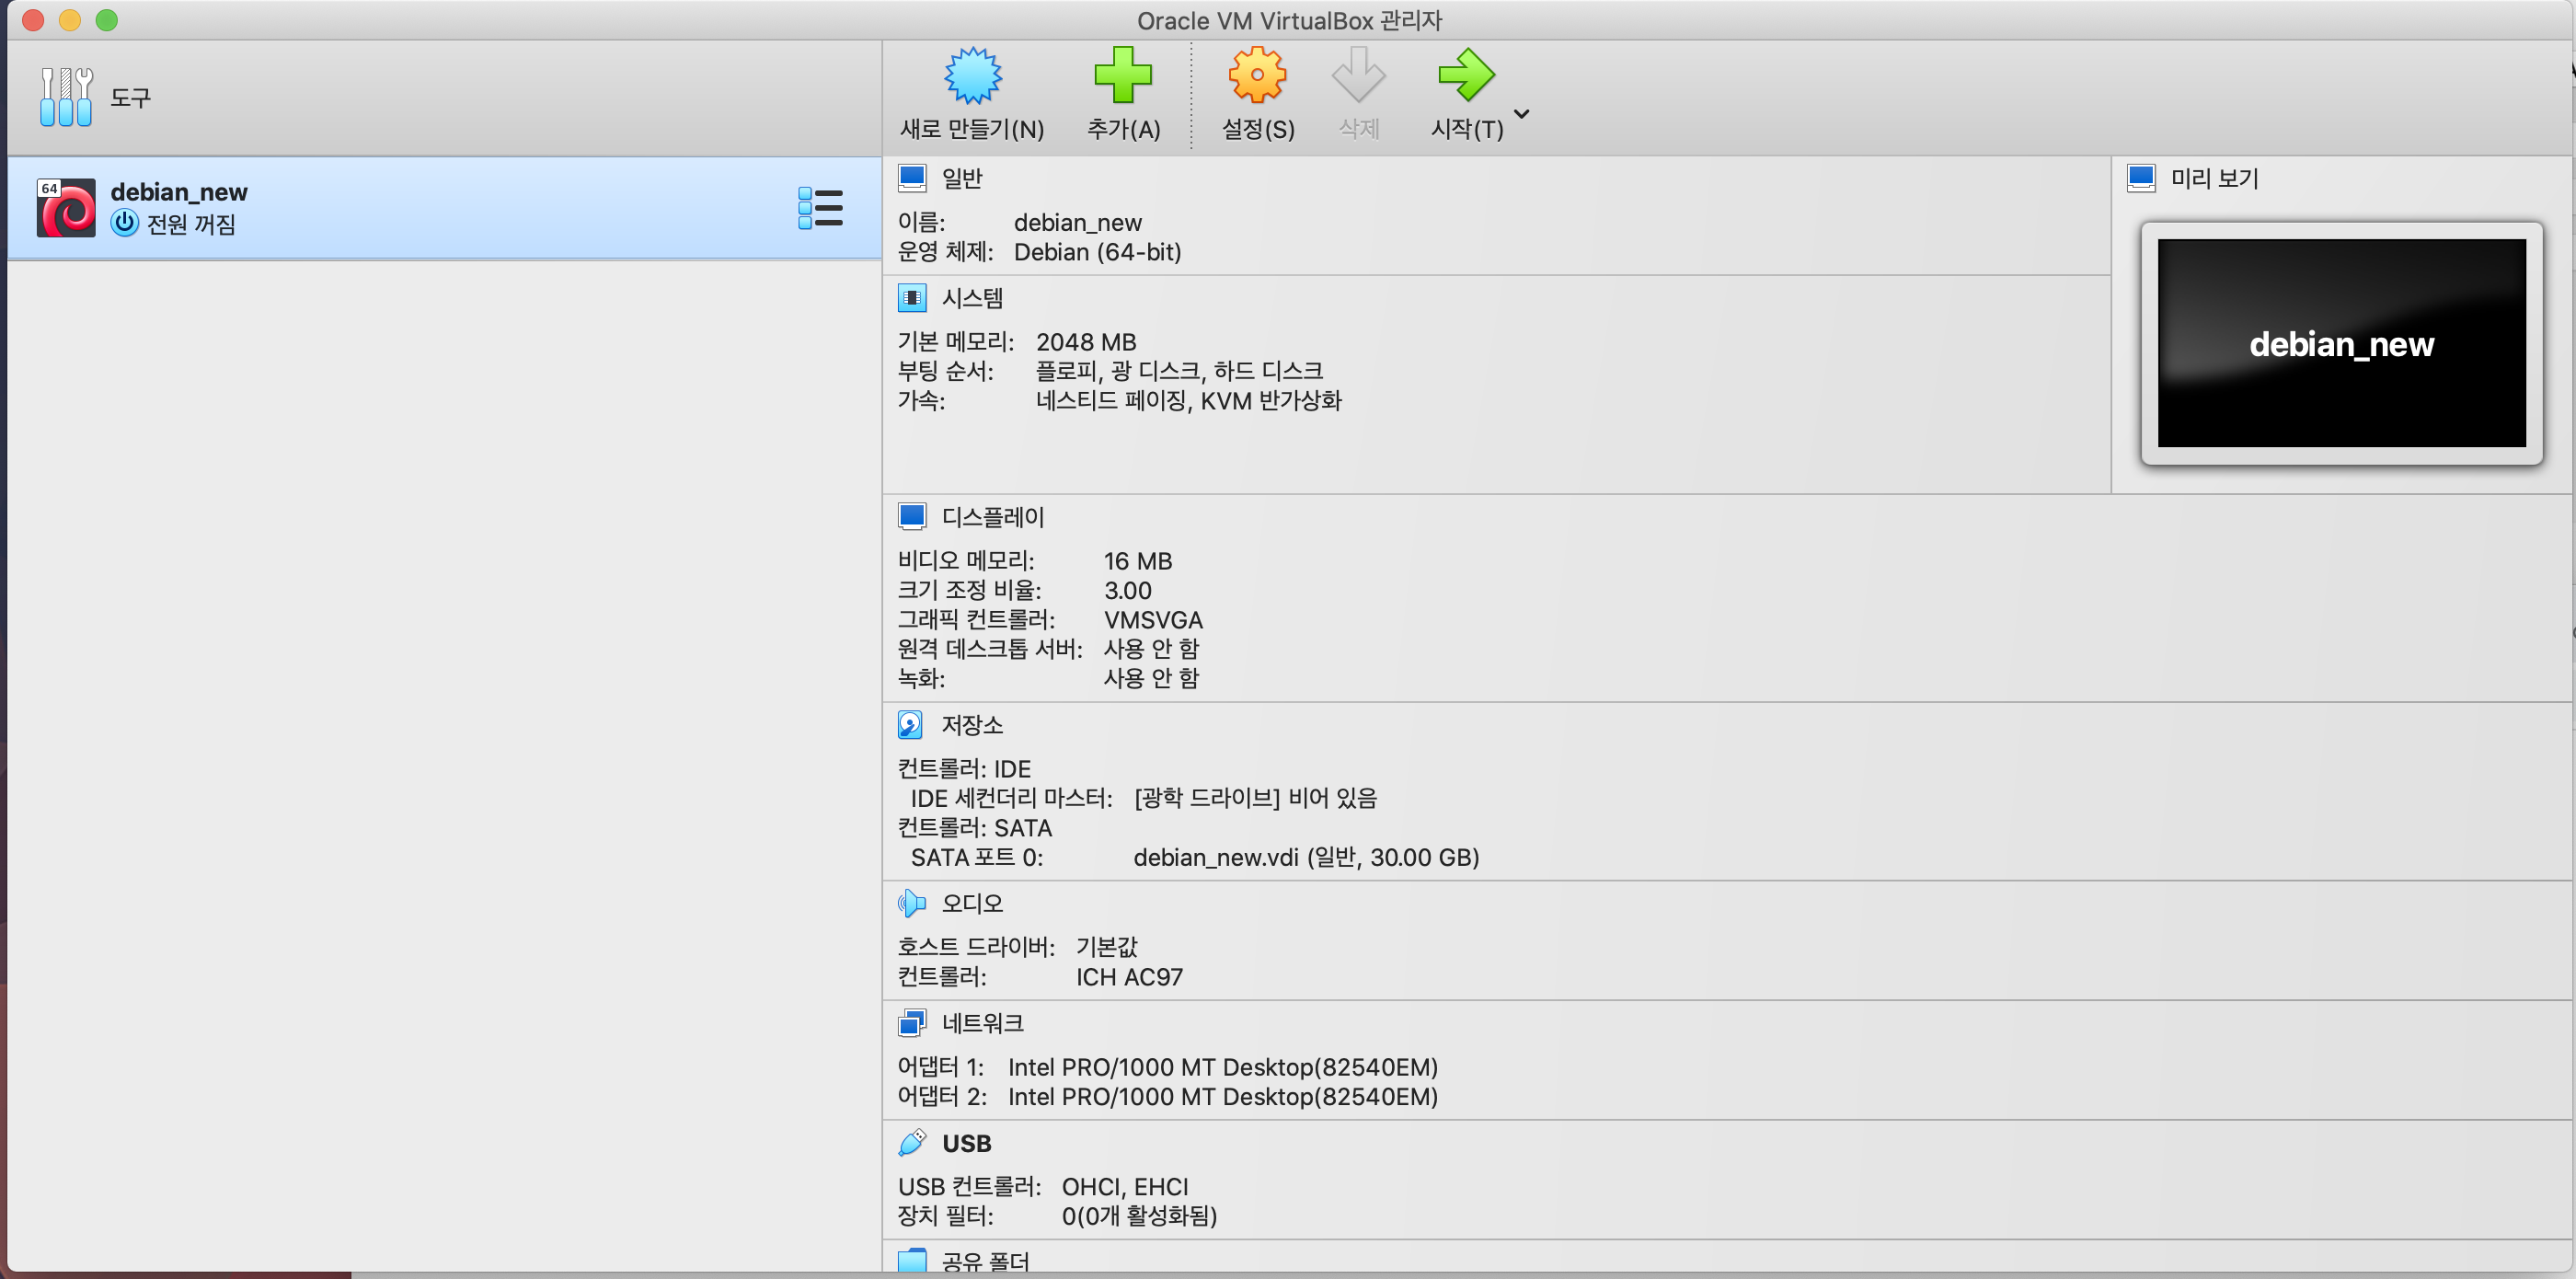The height and width of the screenshot is (1279, 2576).
Task: Open the 시스템 section header link
Action: [972, 298]
